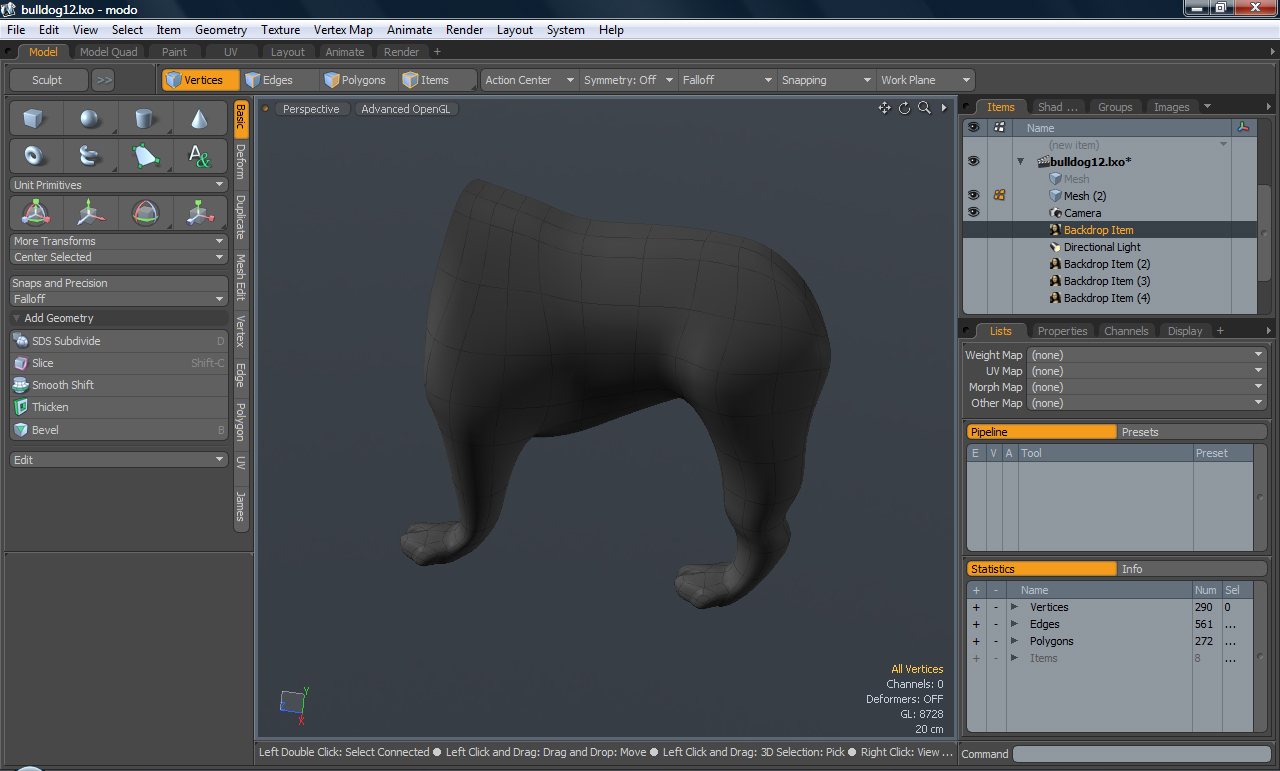Click the viewport rotate icon
The height and width of the screenshot is (771, 1280).
tap(905, 108)
